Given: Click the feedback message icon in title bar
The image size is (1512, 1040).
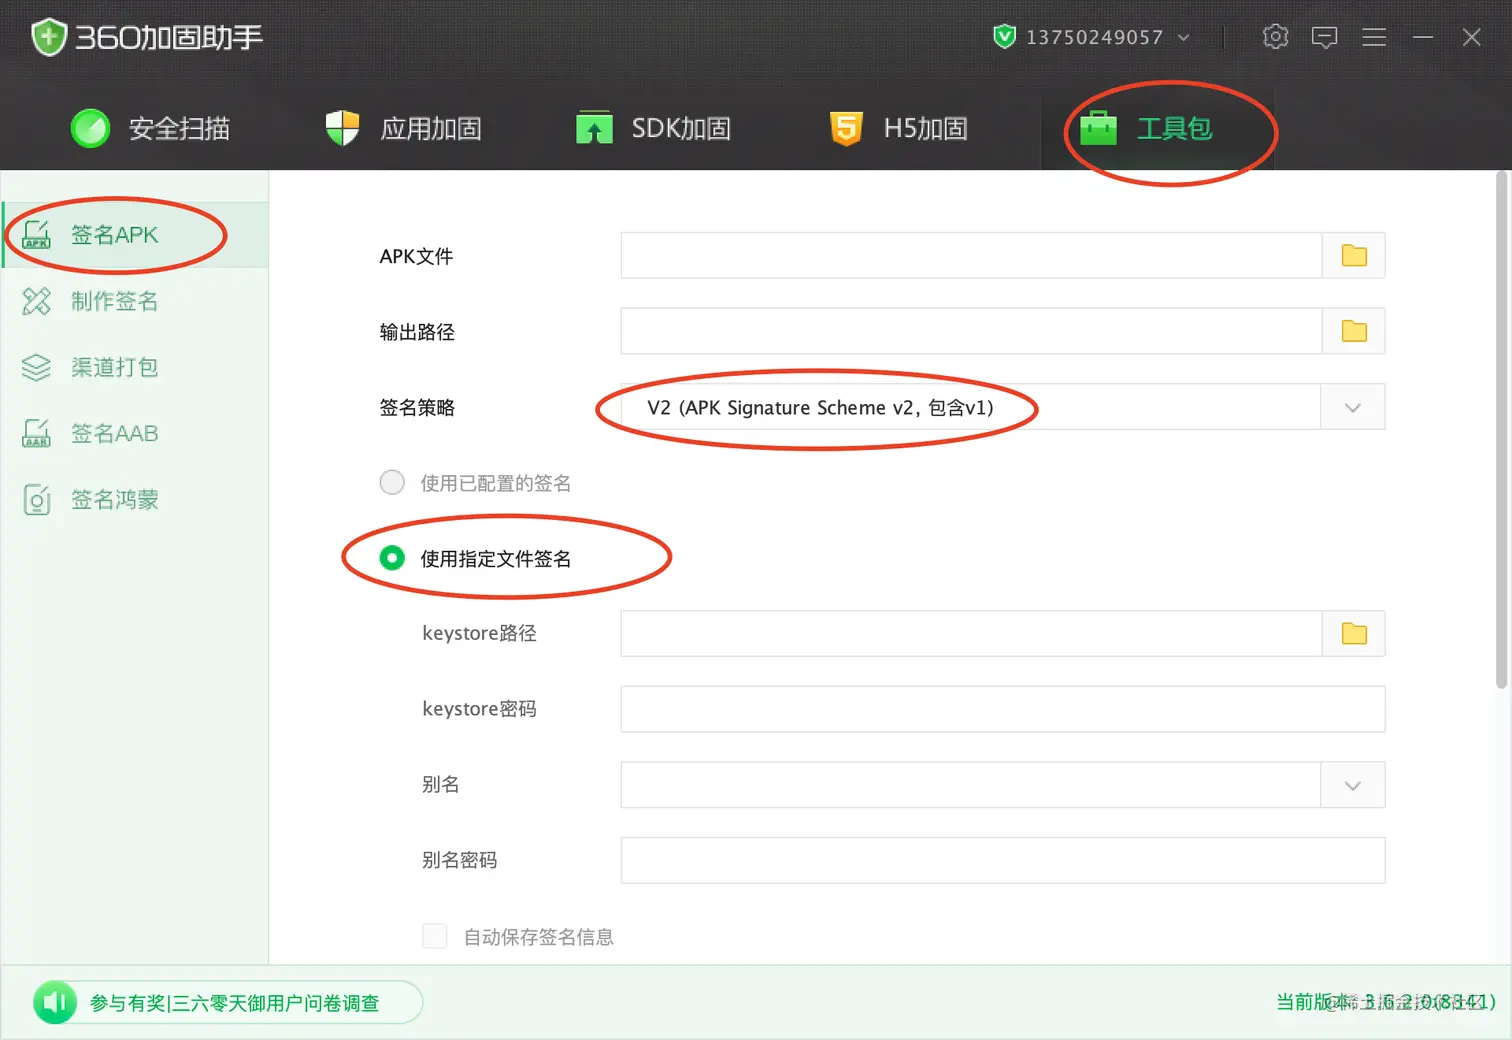Looking at the screenshot, I should point(1324,38).
